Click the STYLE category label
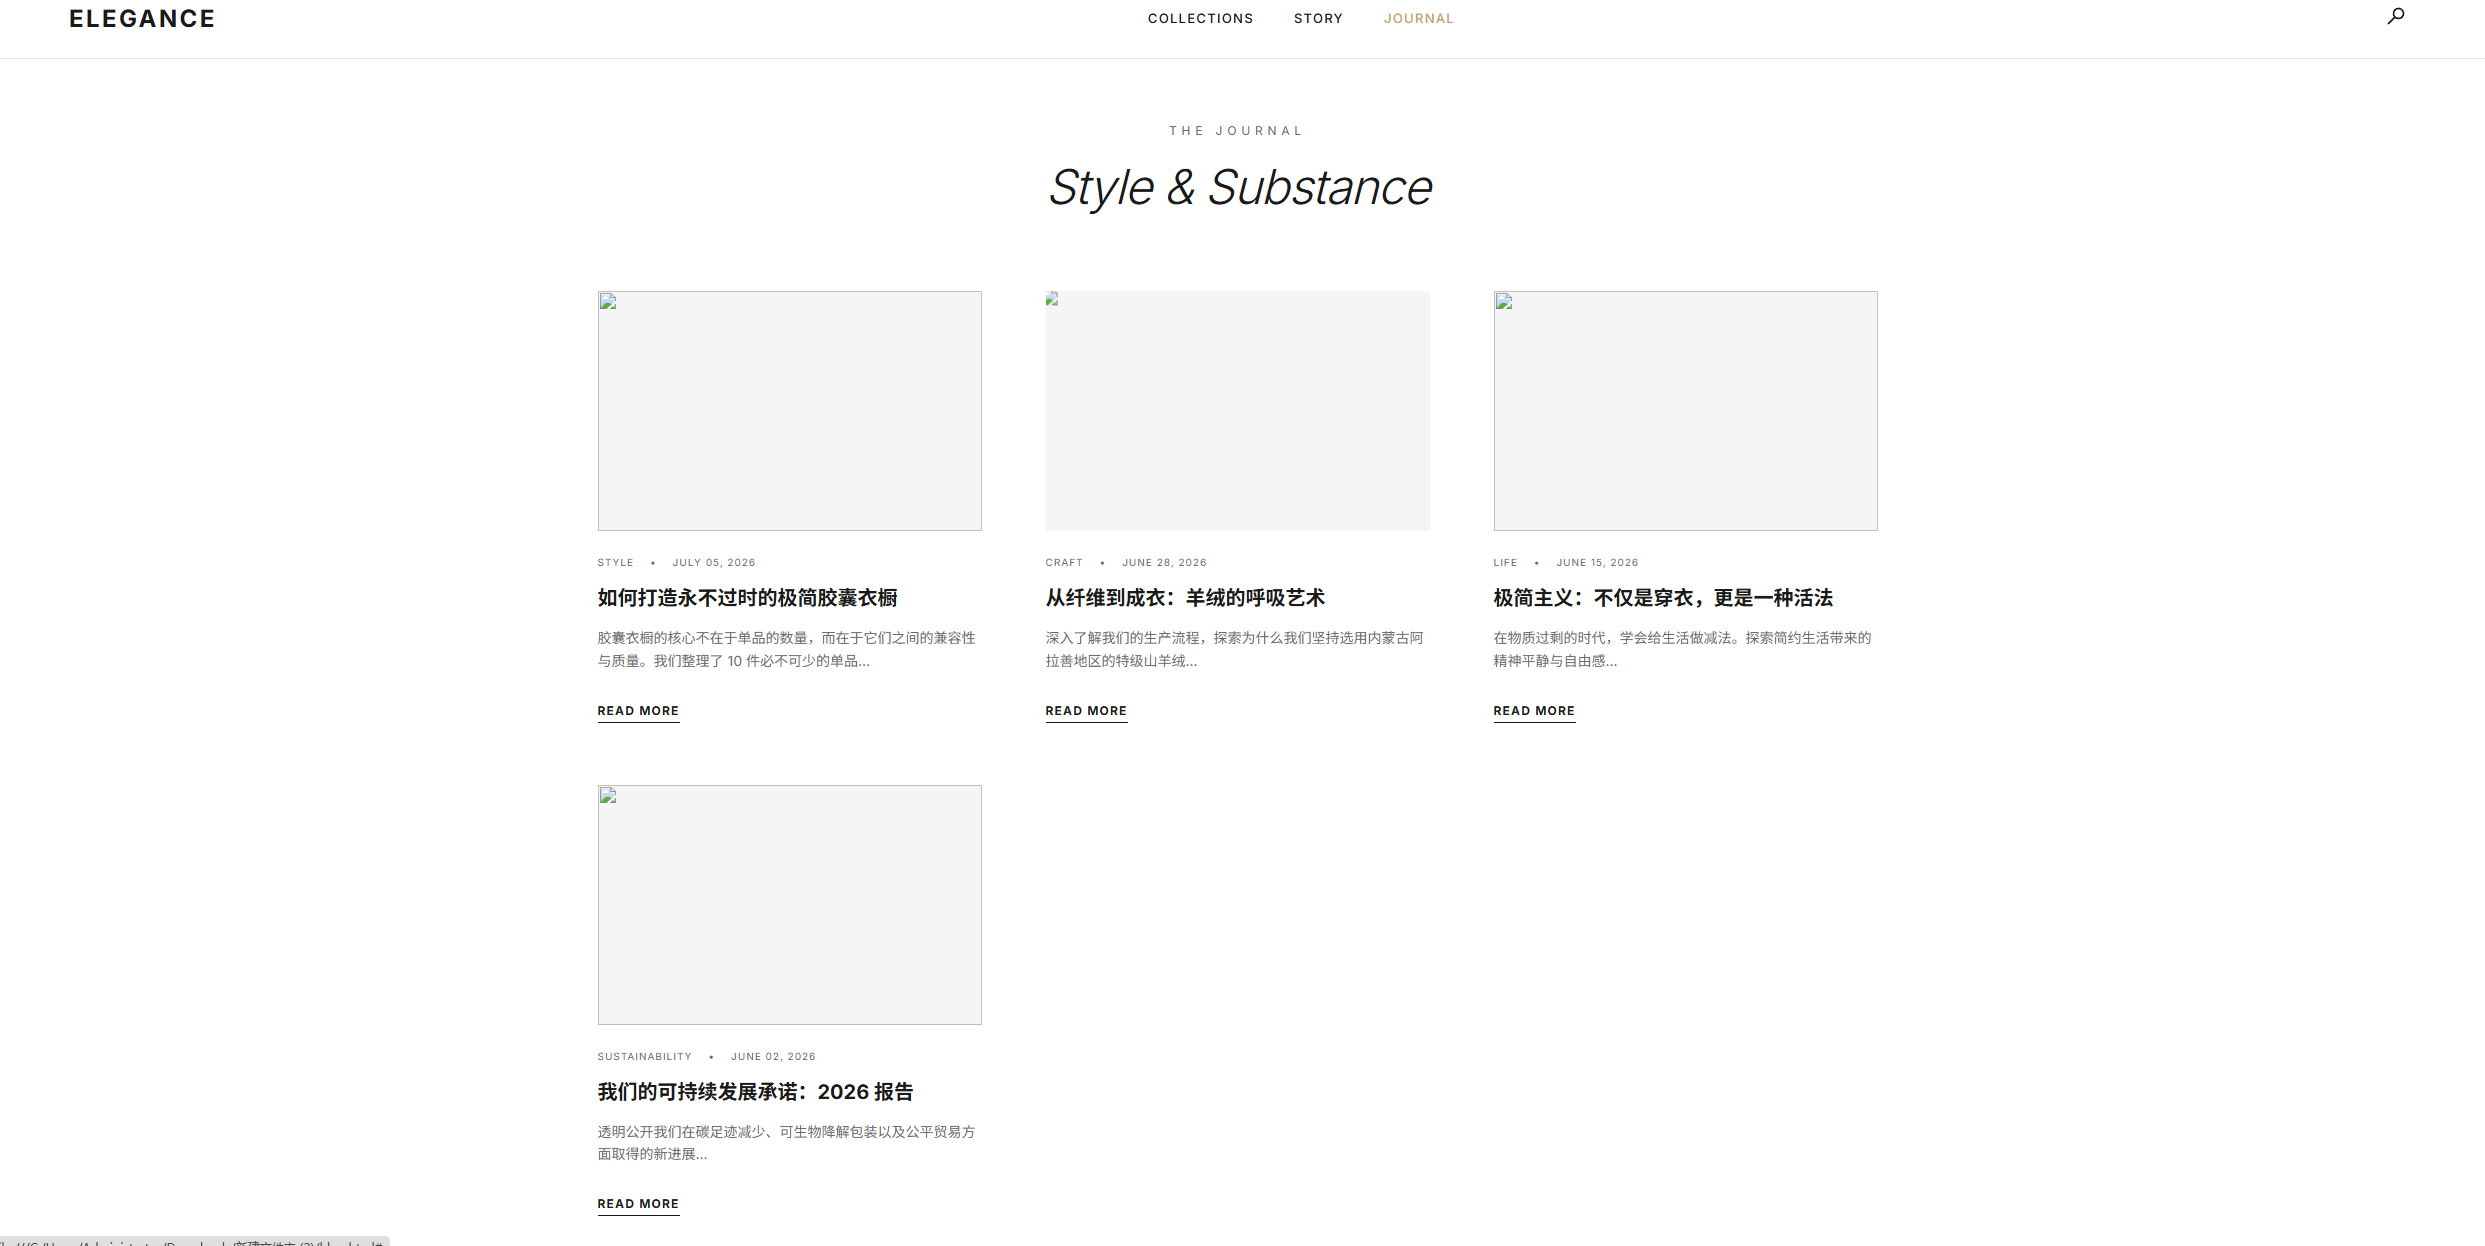Image resolution: width=2485 pixels, height=1246 pixels. (616, 563)
